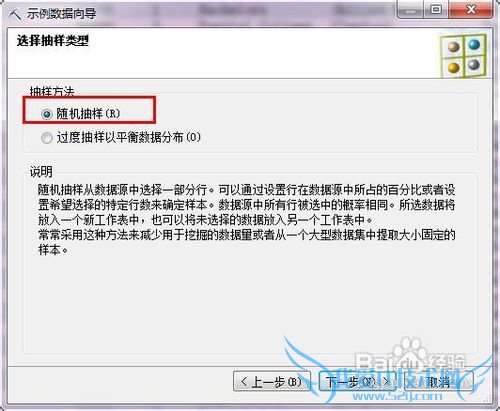500x411 pixels.
Task: Close the 示例数据向导 dialog
Action: click(x=471, y=10)
